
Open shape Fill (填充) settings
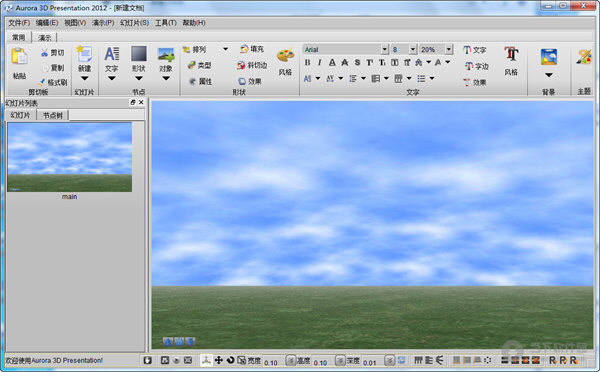pyautogui.click(x=252, y=49)
